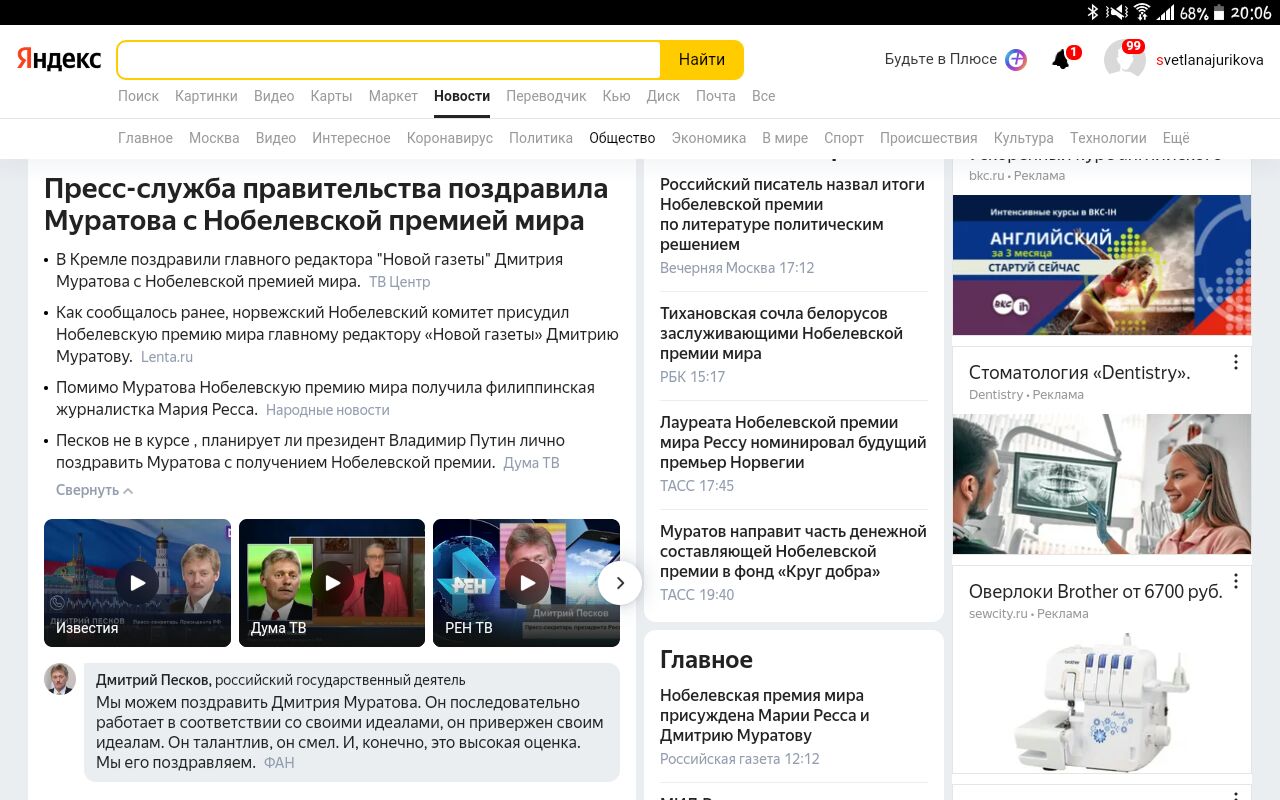
Task: Tap the battery indicator in the status bar
Action: pos(1218,13)
